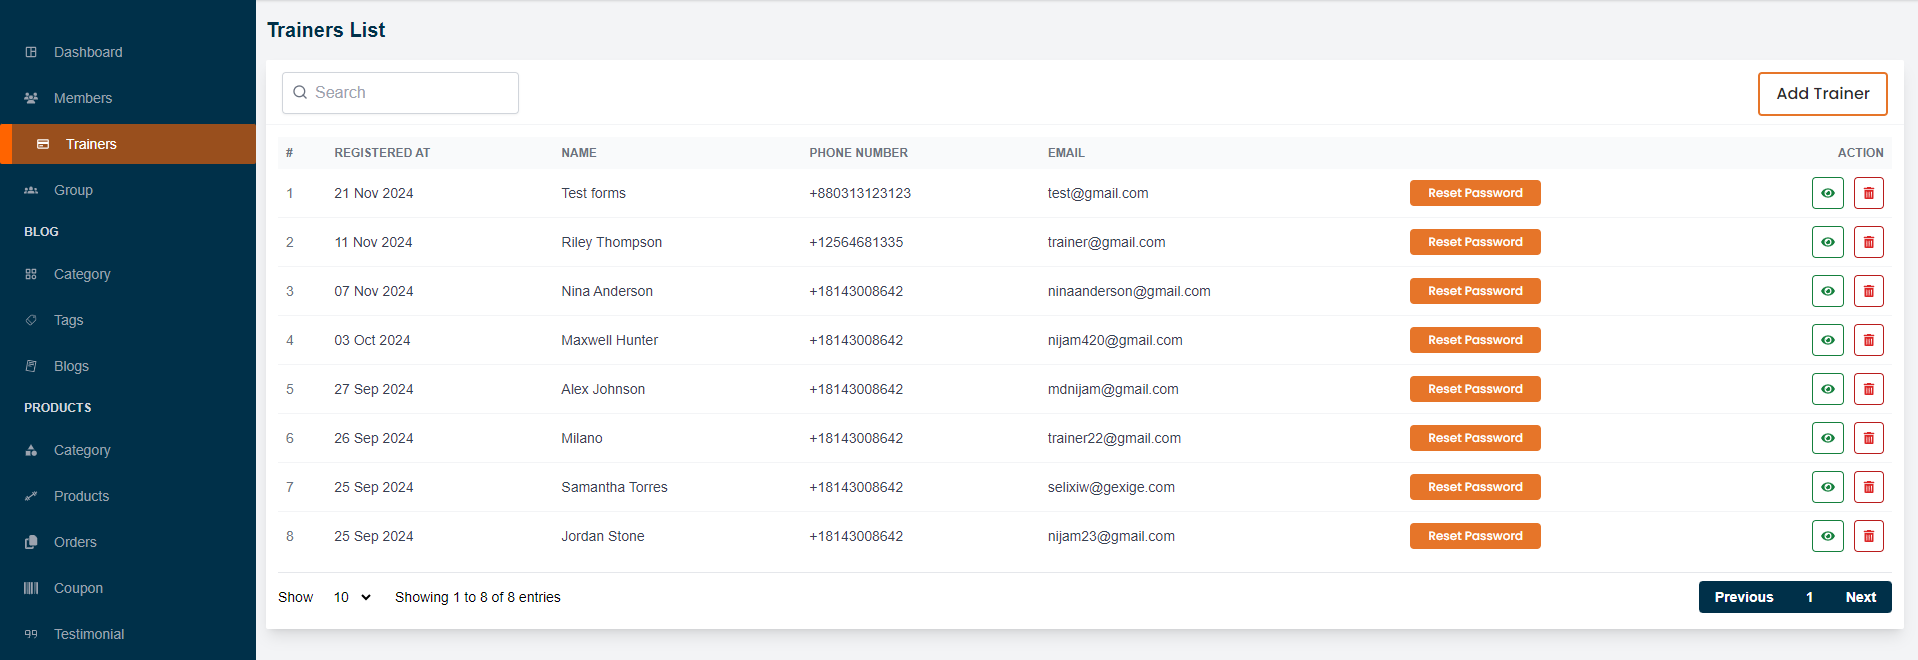
Task: Click the trash icon for Riley Thompson
Action: point(1868,242)
